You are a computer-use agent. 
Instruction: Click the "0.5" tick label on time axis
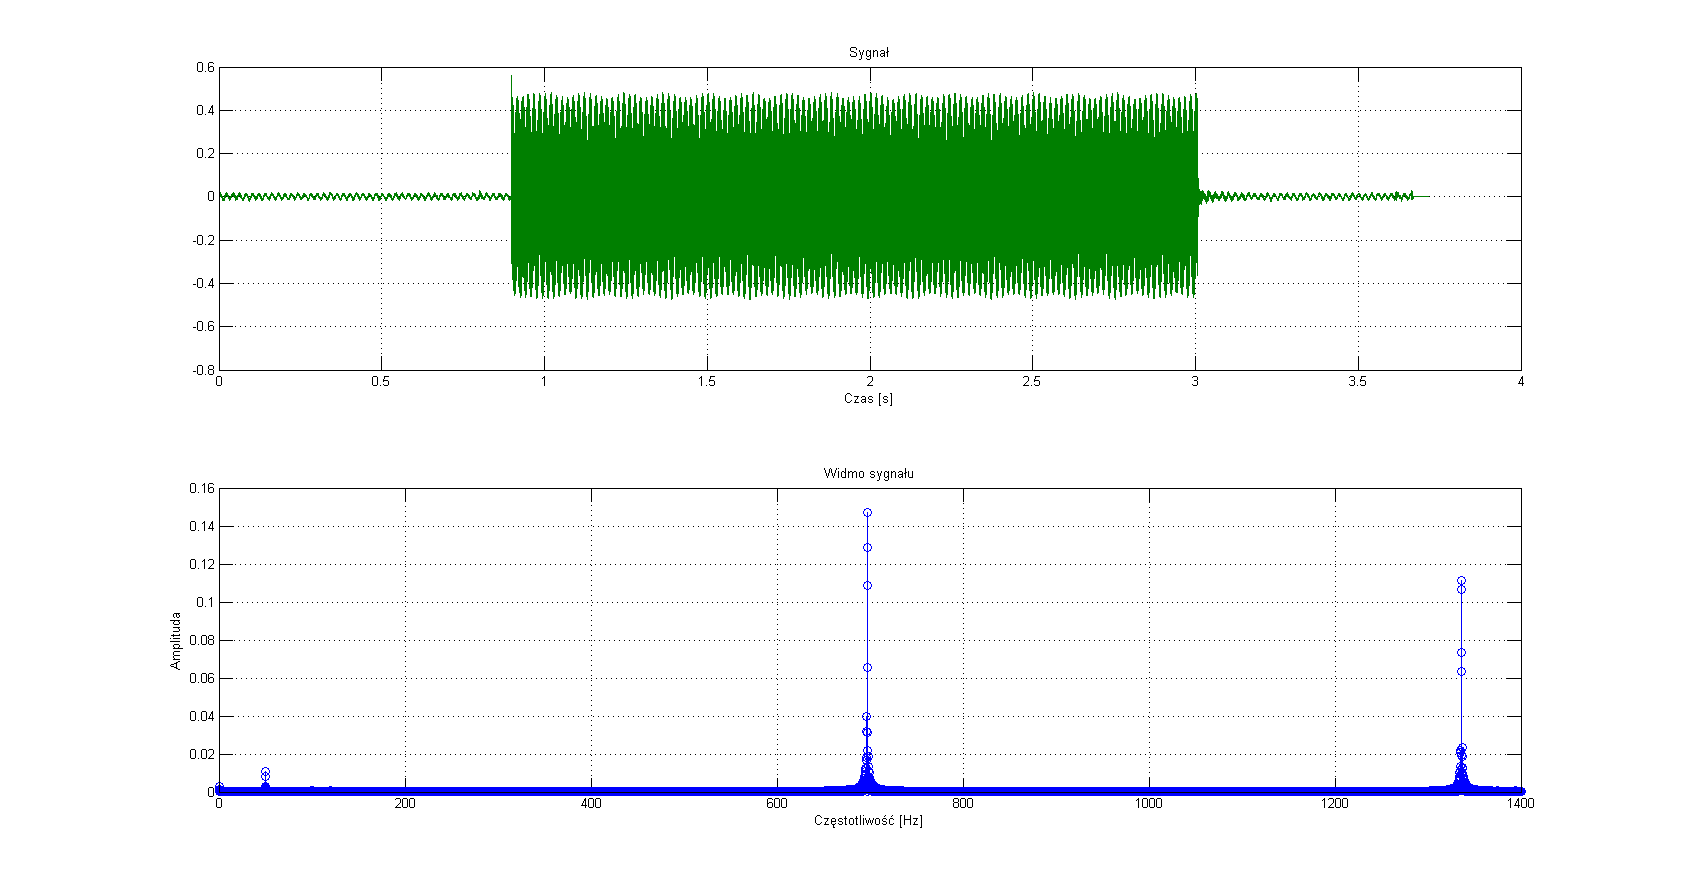click(380, 382)
